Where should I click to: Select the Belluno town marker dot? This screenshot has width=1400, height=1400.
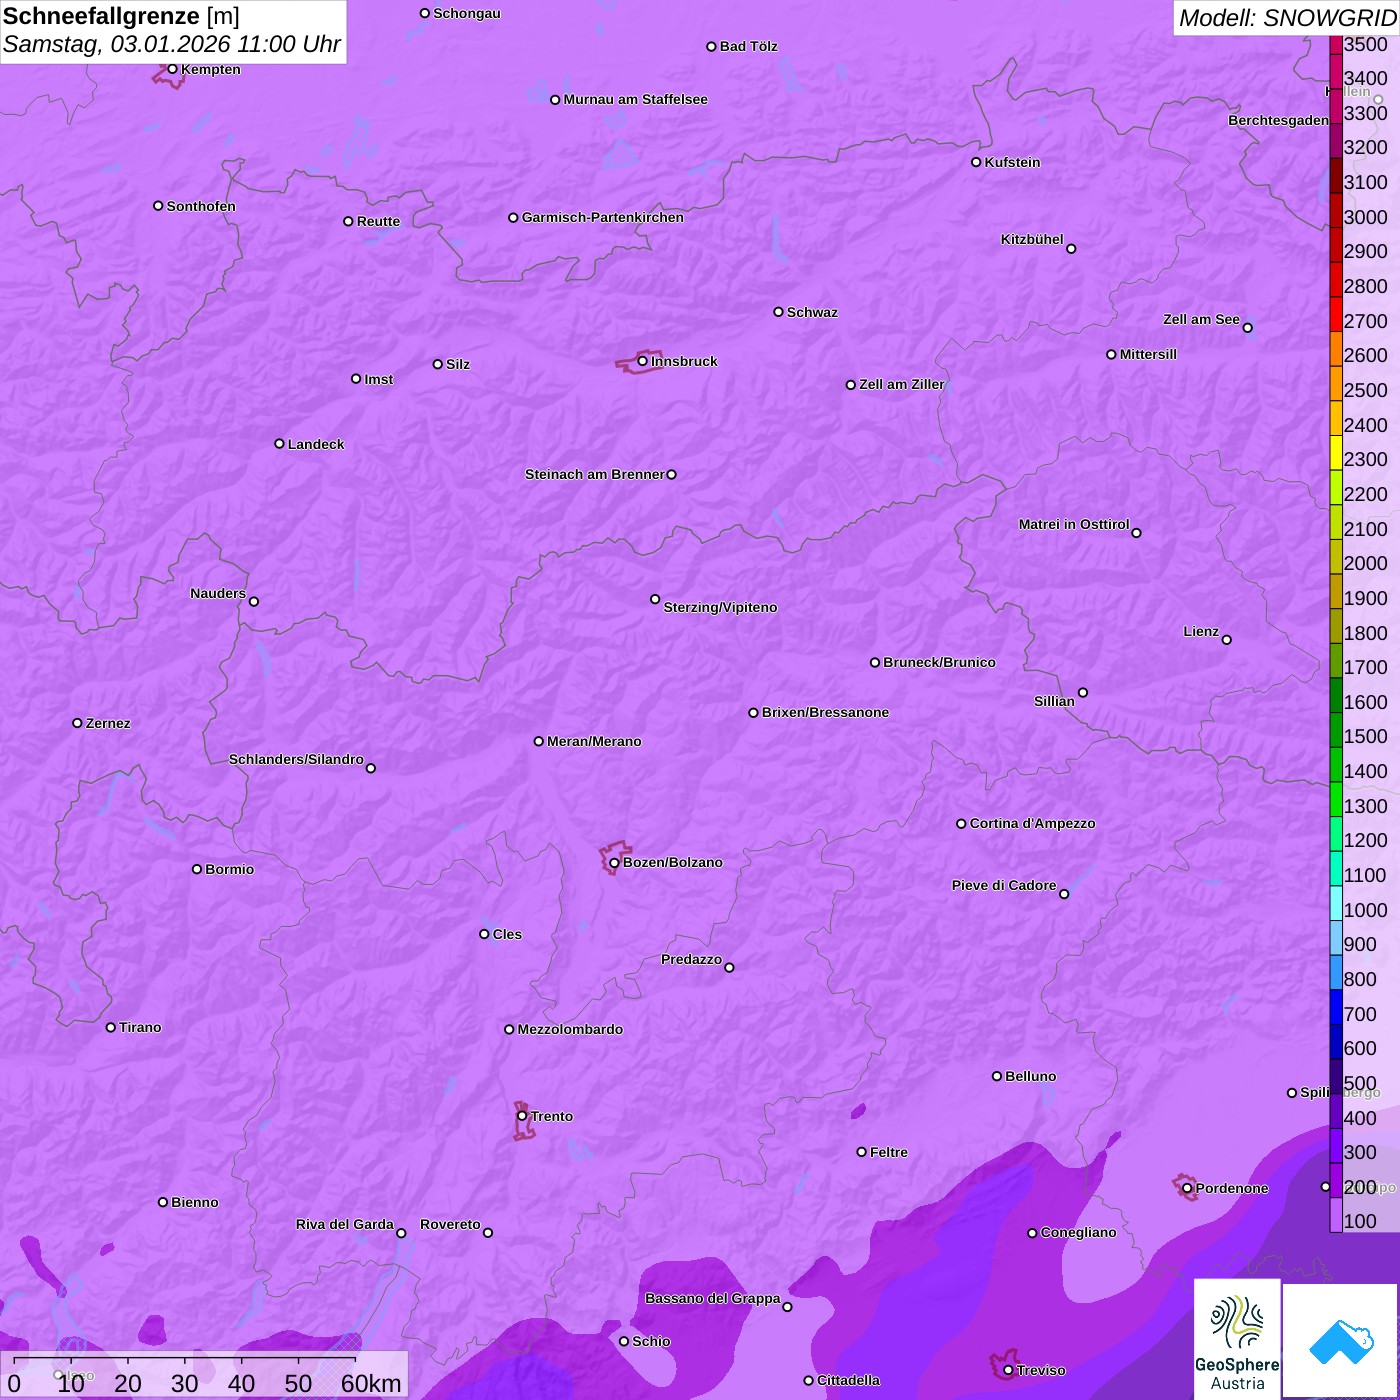tap(996, 1076)
